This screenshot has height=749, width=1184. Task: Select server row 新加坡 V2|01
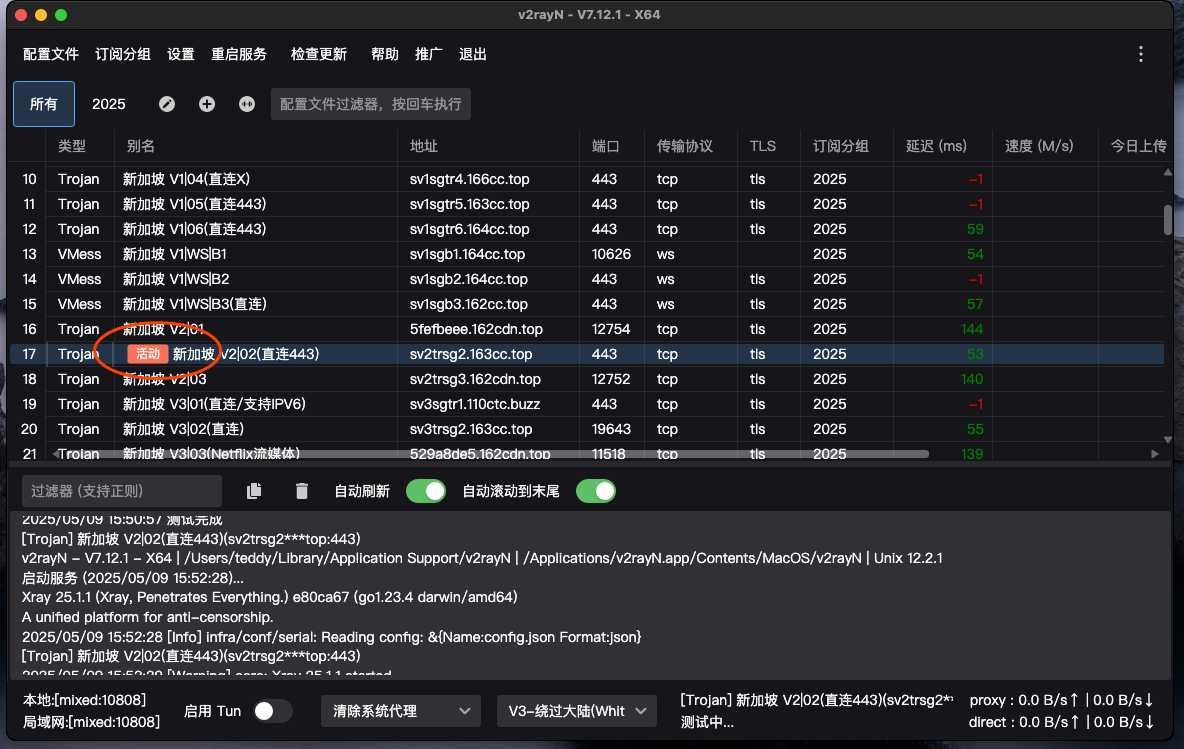[x=586, y=329]
